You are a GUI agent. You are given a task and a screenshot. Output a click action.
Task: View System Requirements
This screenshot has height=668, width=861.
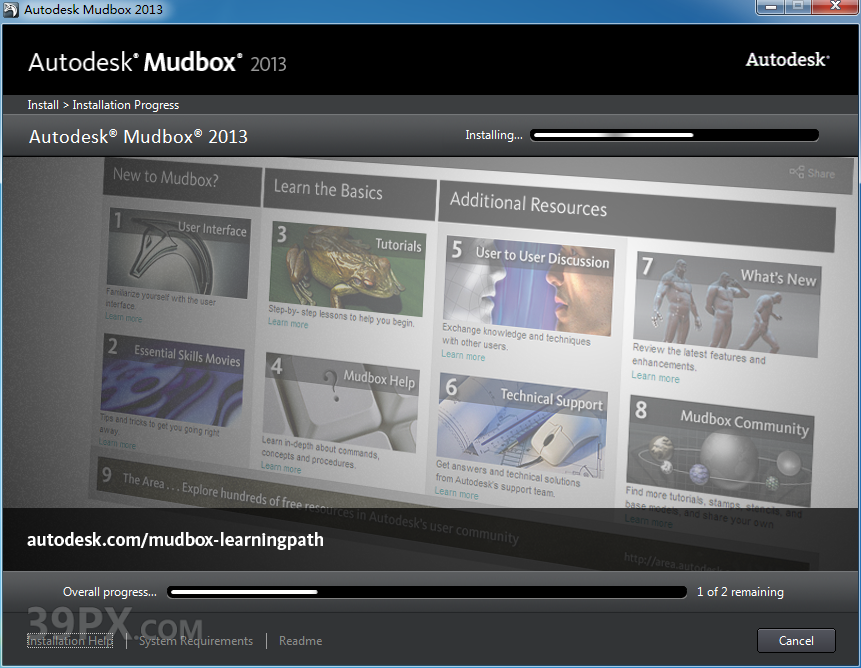click(195, 640)
